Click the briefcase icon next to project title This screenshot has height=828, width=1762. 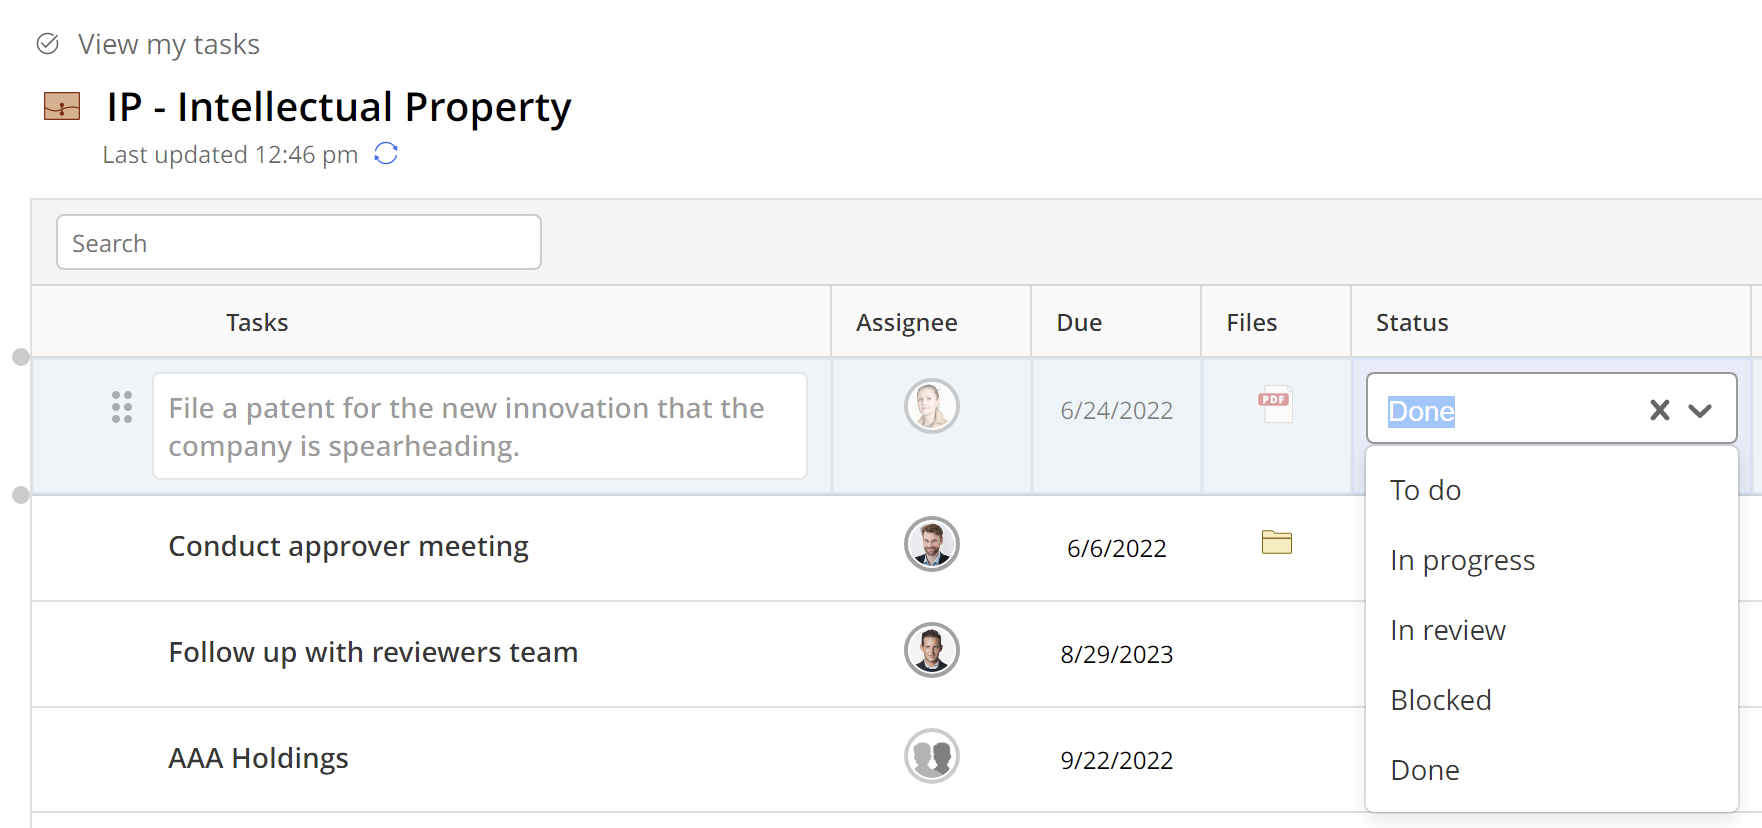coord(62,106)
